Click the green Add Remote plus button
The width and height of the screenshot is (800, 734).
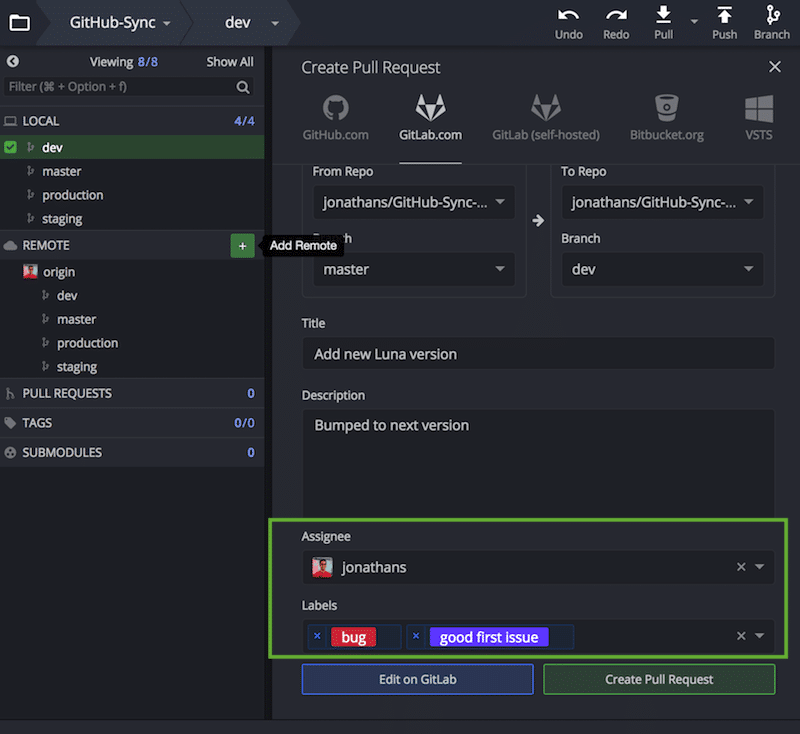242,246
